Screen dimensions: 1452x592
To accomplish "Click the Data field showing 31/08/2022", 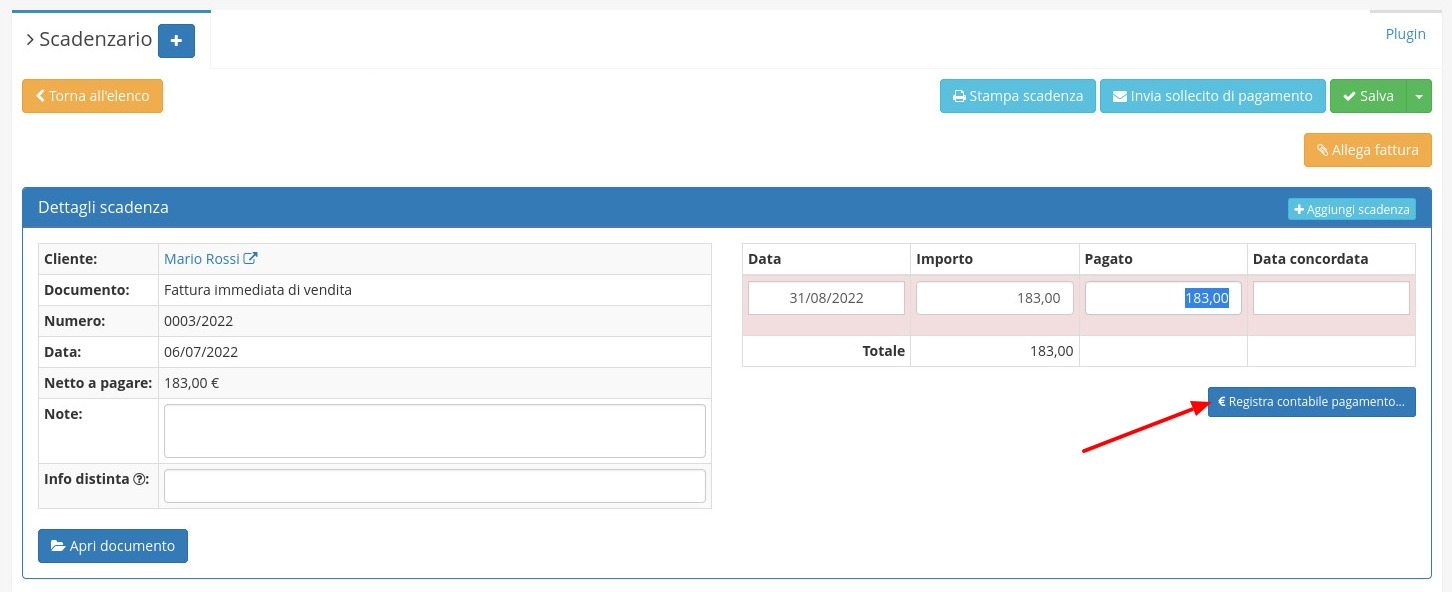I will [x=826, y=298].
